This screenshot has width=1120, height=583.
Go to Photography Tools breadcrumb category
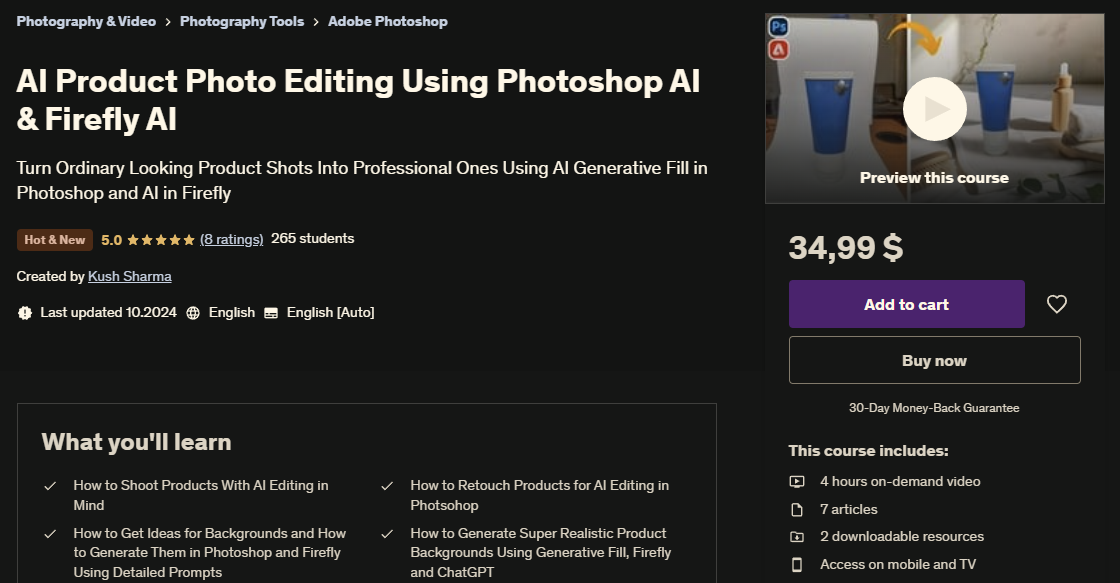242,21
